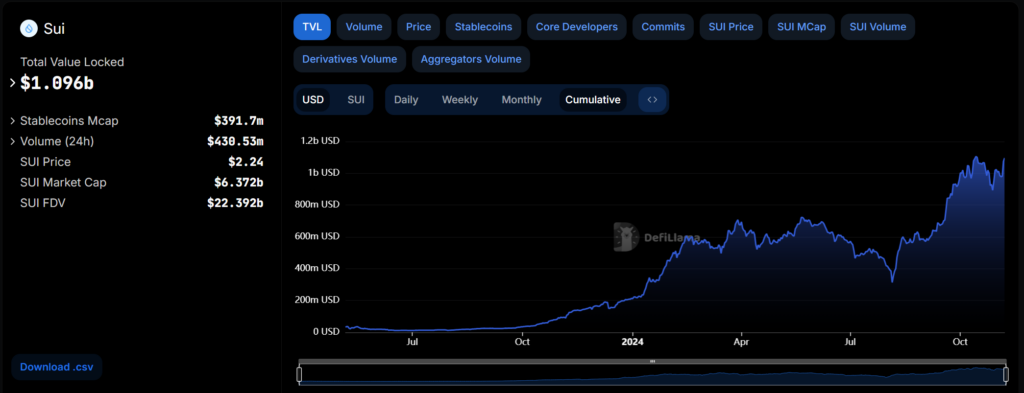Switch denomination to SUI
This screenshot has width=1024, height=393.
(356, 100)
